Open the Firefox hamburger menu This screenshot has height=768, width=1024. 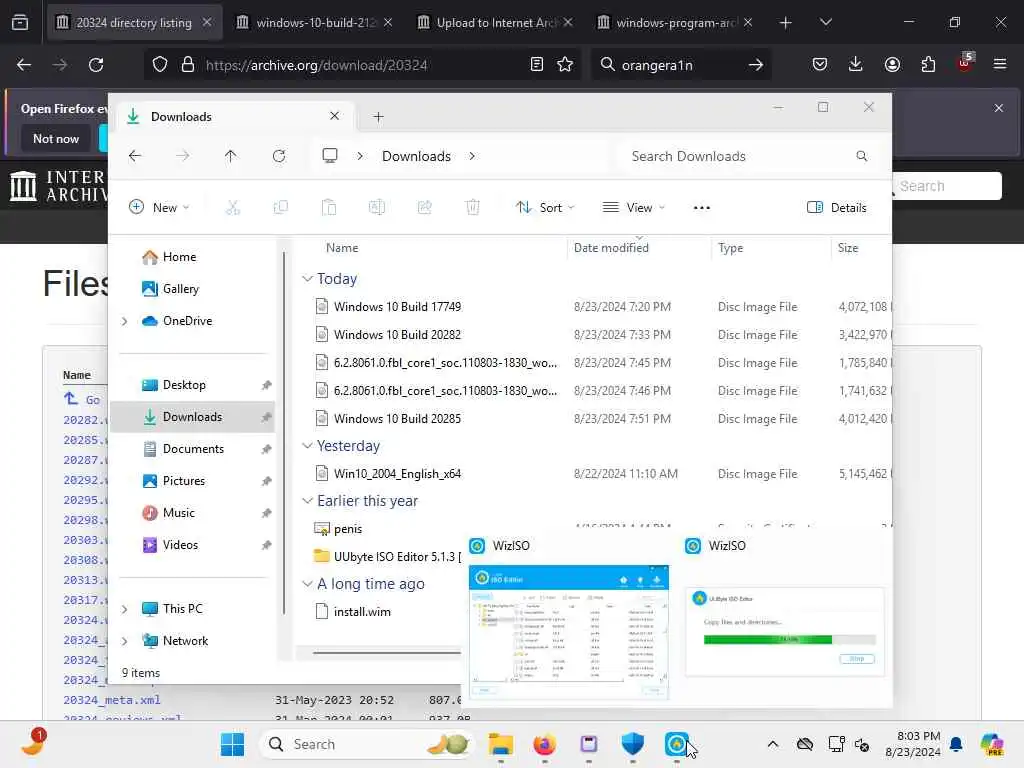(1000, 65)
